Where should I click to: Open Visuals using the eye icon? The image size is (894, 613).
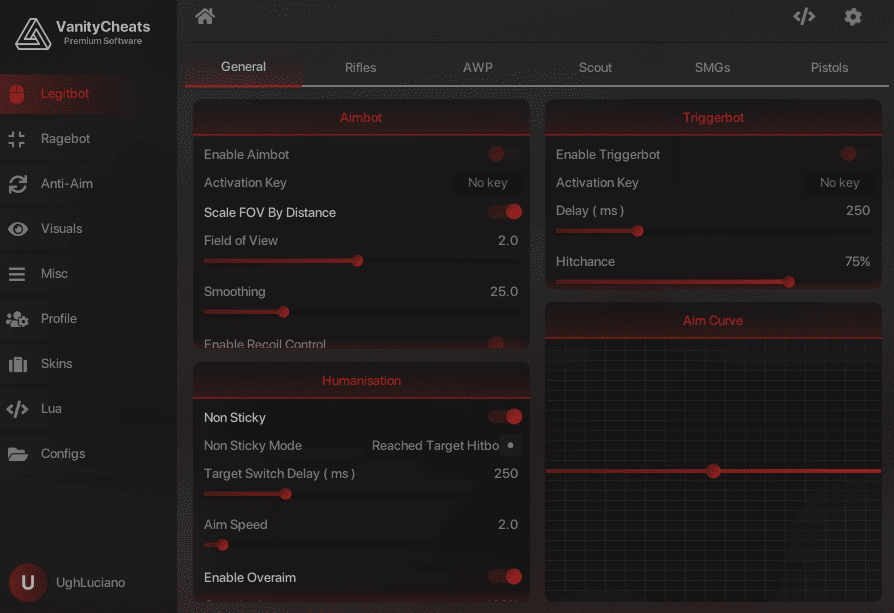click(17, 229)
